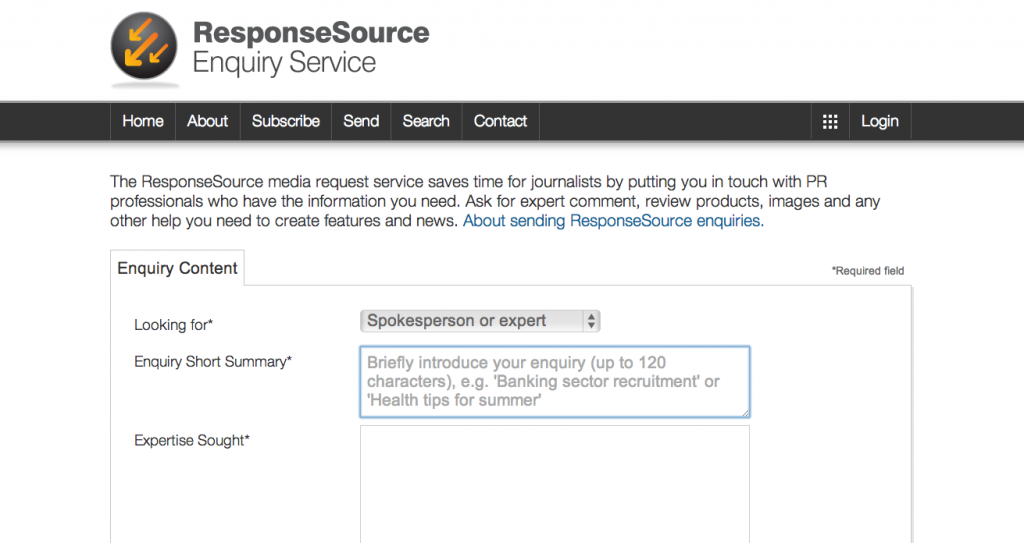Go to the Home menu item
Image resolution: width=1024 pixels, height=543 pixels.
[x=143, y=122]
